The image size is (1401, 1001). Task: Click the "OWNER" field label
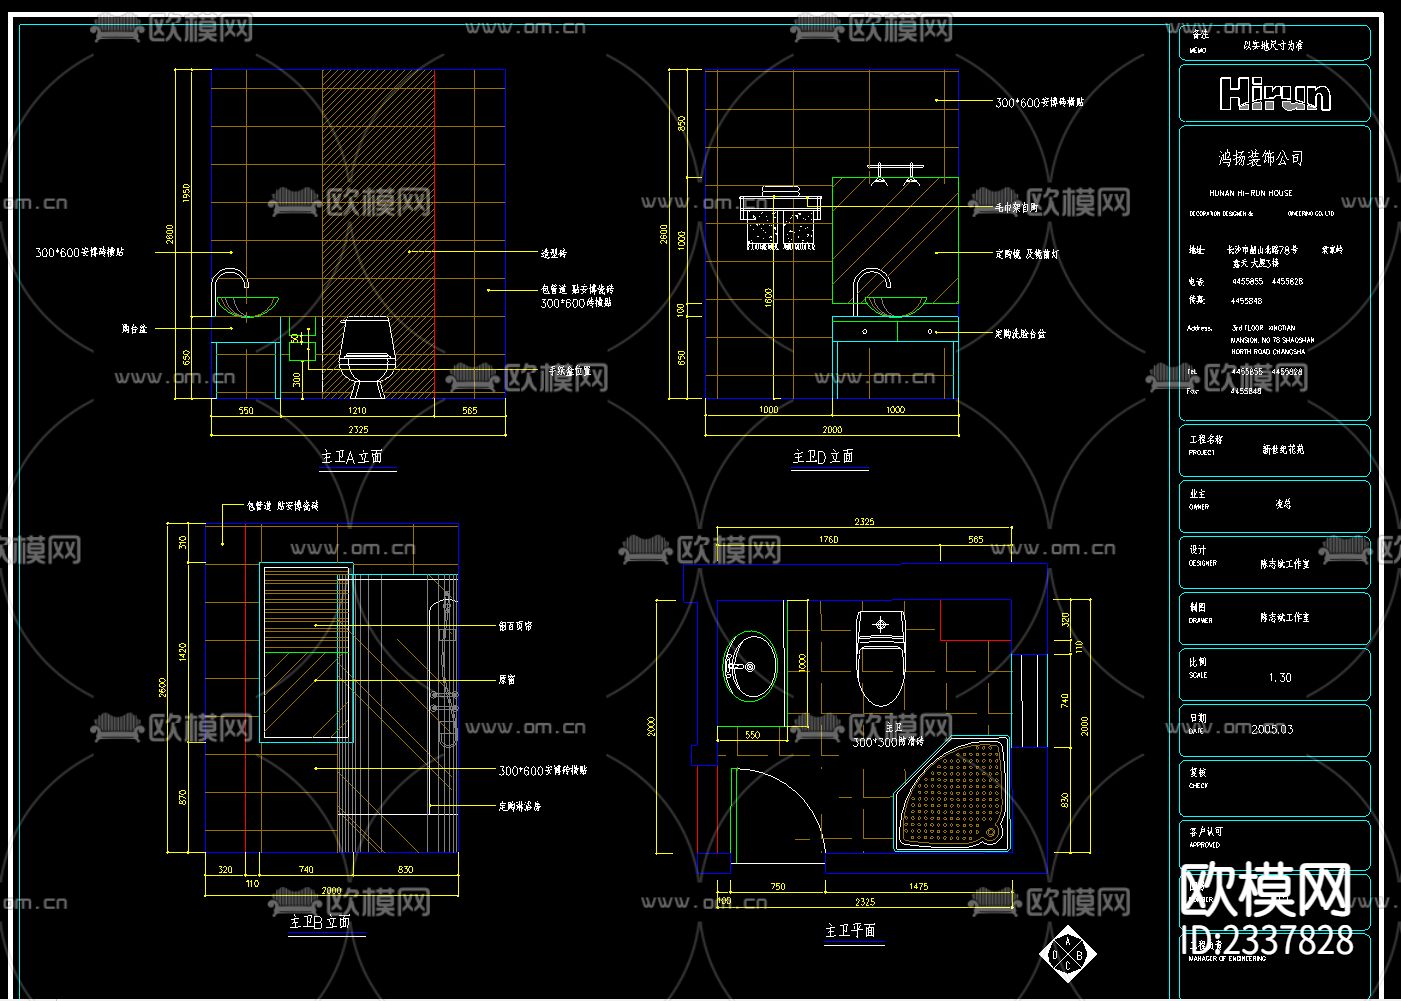pos(1199,507)
